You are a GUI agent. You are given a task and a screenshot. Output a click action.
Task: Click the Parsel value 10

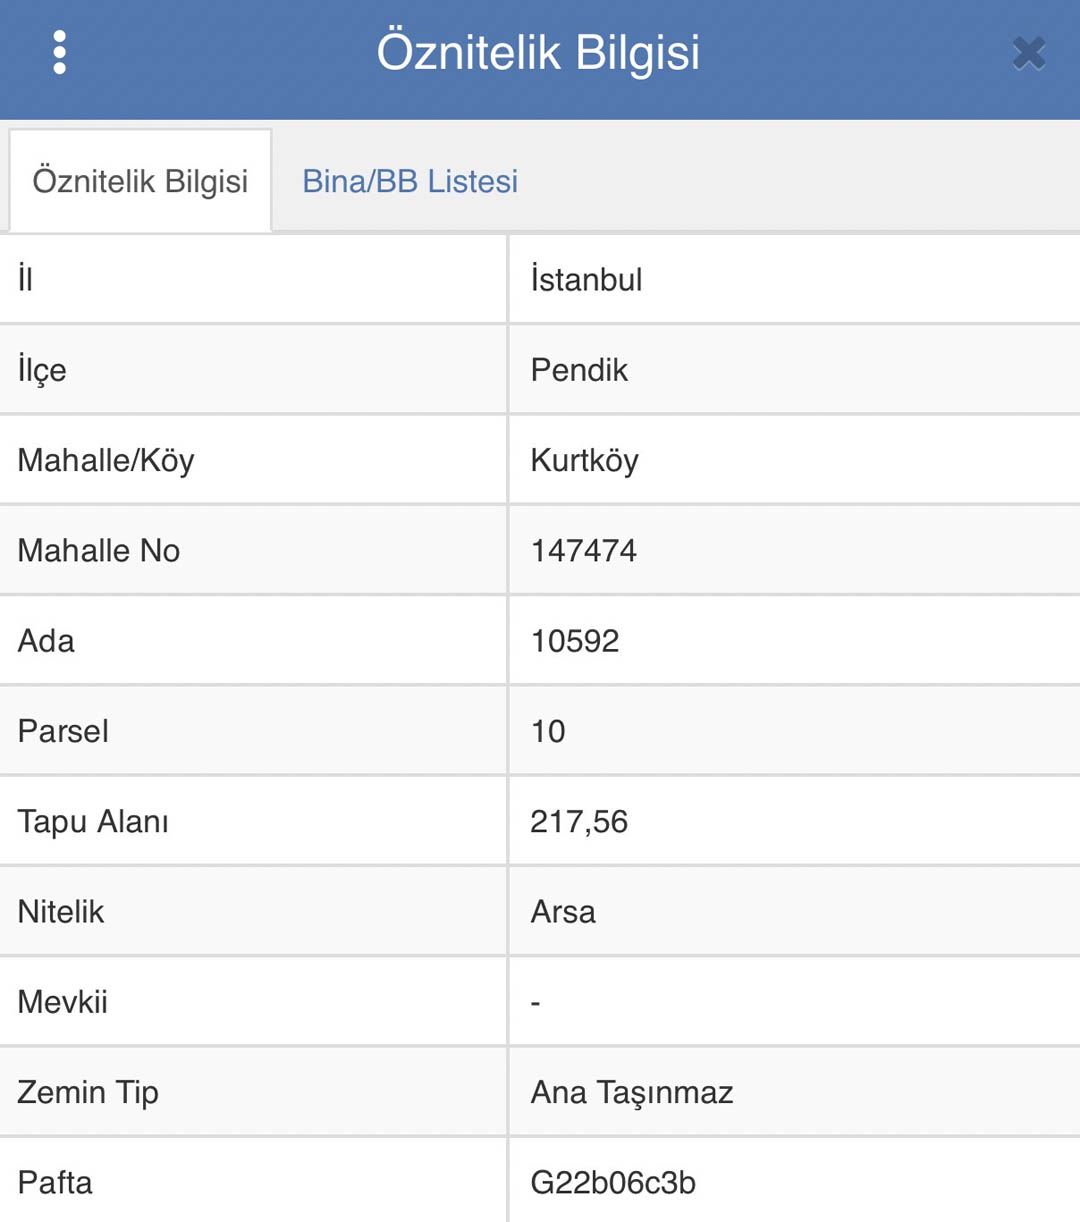click(x=548, y=731)
